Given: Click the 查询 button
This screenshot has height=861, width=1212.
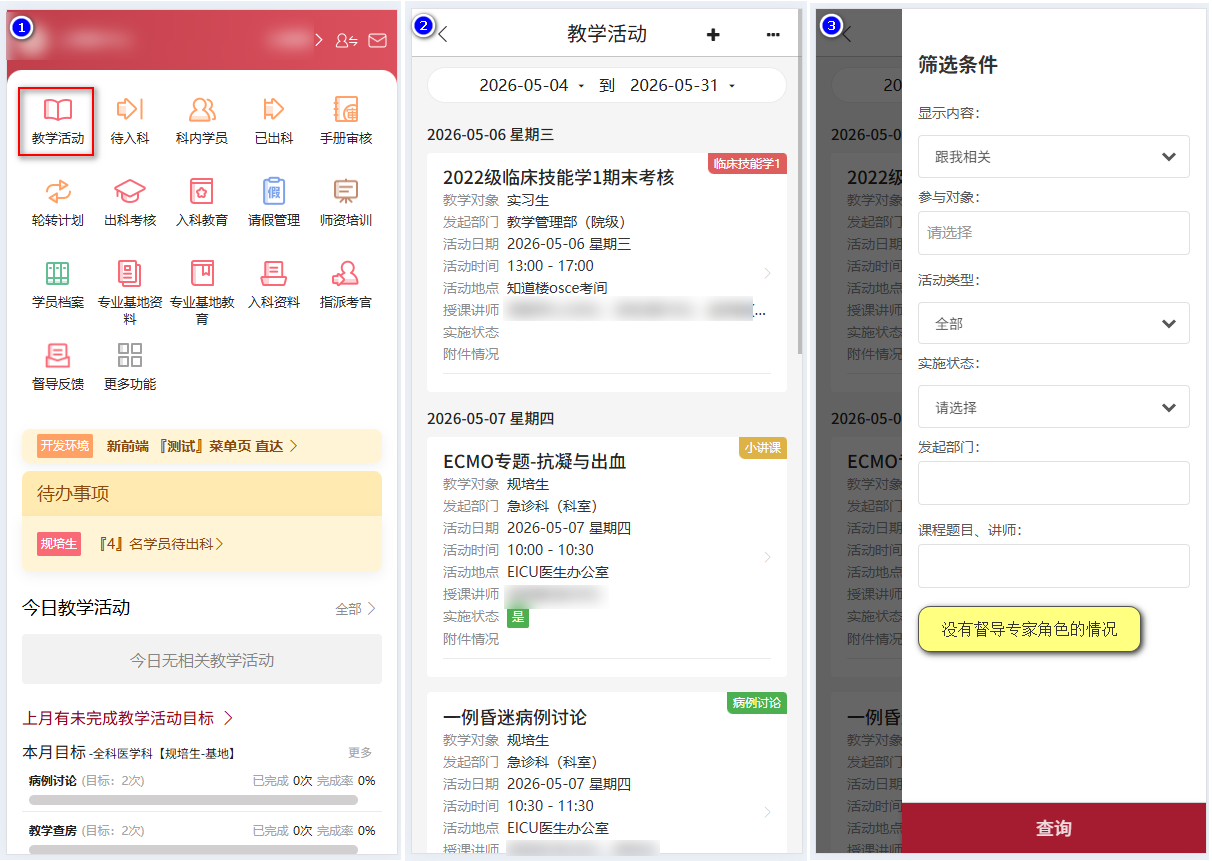Looking at the screenshot, I should coord(1054,829).
